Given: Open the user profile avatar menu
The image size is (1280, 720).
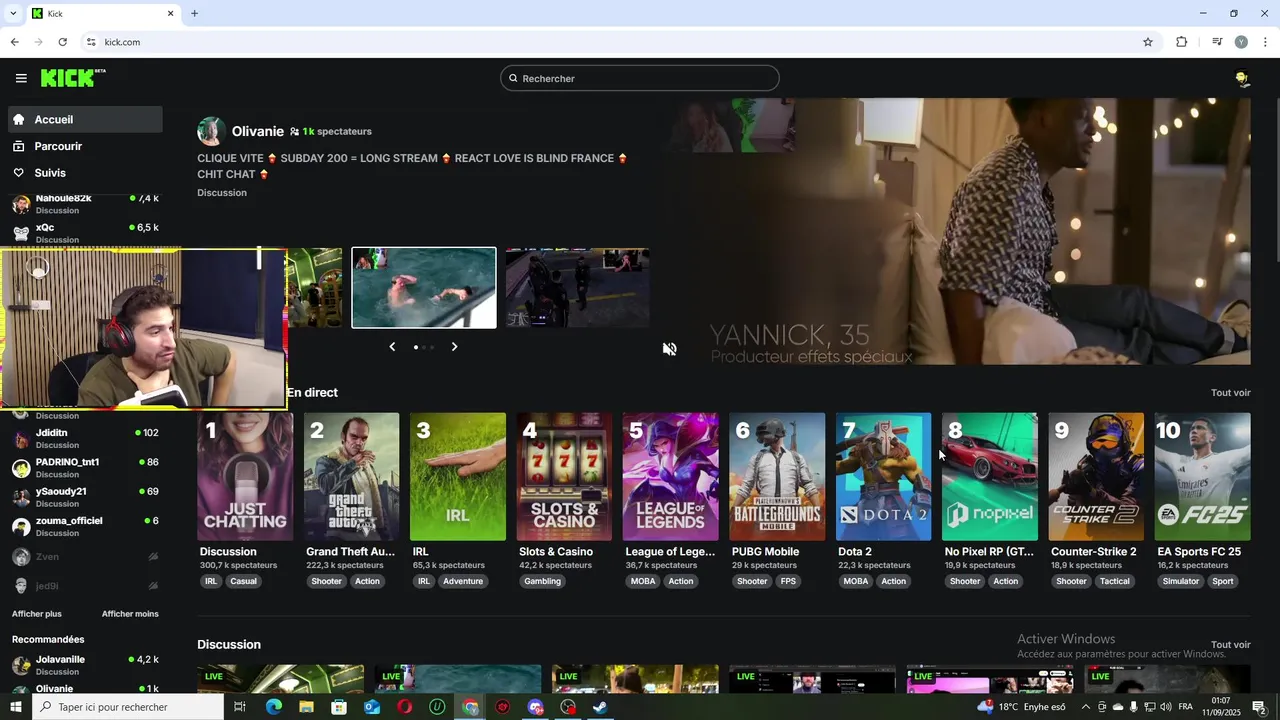Looking at the screenshot, I should pyautogui.click(x=1242, y=78).
